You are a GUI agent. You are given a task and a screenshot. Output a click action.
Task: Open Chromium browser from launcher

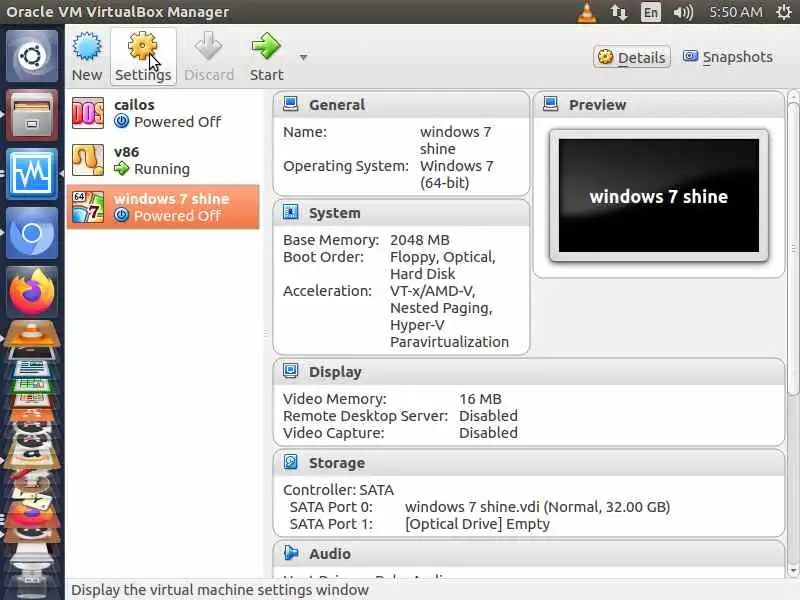32,233
